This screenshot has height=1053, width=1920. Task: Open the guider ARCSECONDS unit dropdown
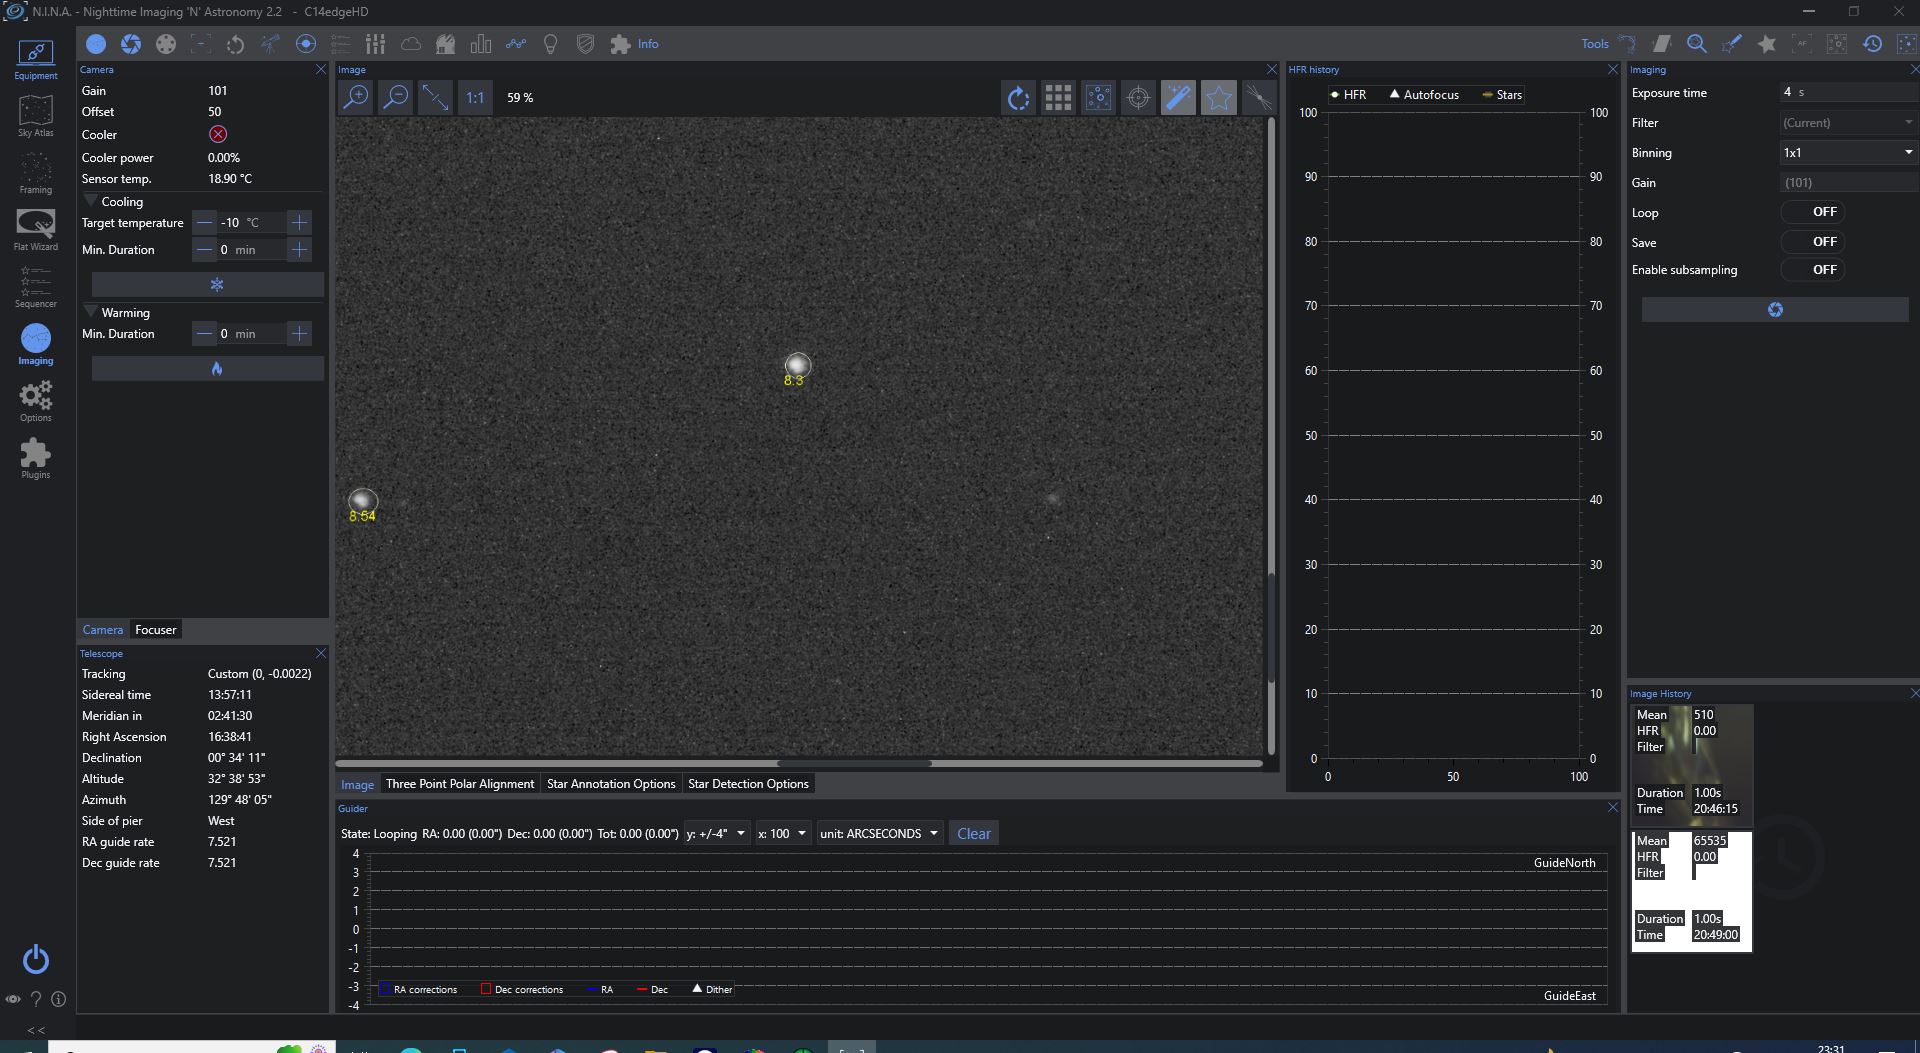click(x=878, y=833)
